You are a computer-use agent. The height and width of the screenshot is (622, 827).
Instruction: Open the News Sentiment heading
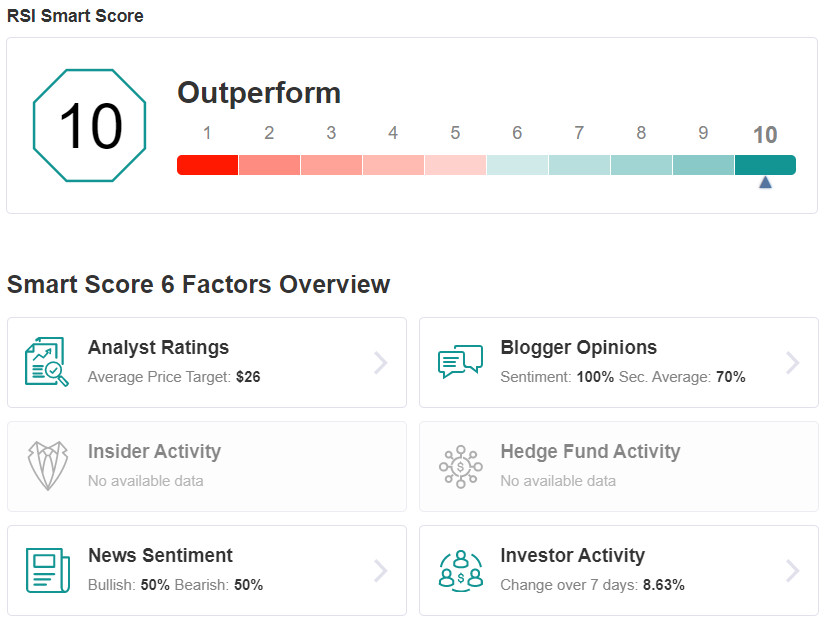(x=160, y=555)
